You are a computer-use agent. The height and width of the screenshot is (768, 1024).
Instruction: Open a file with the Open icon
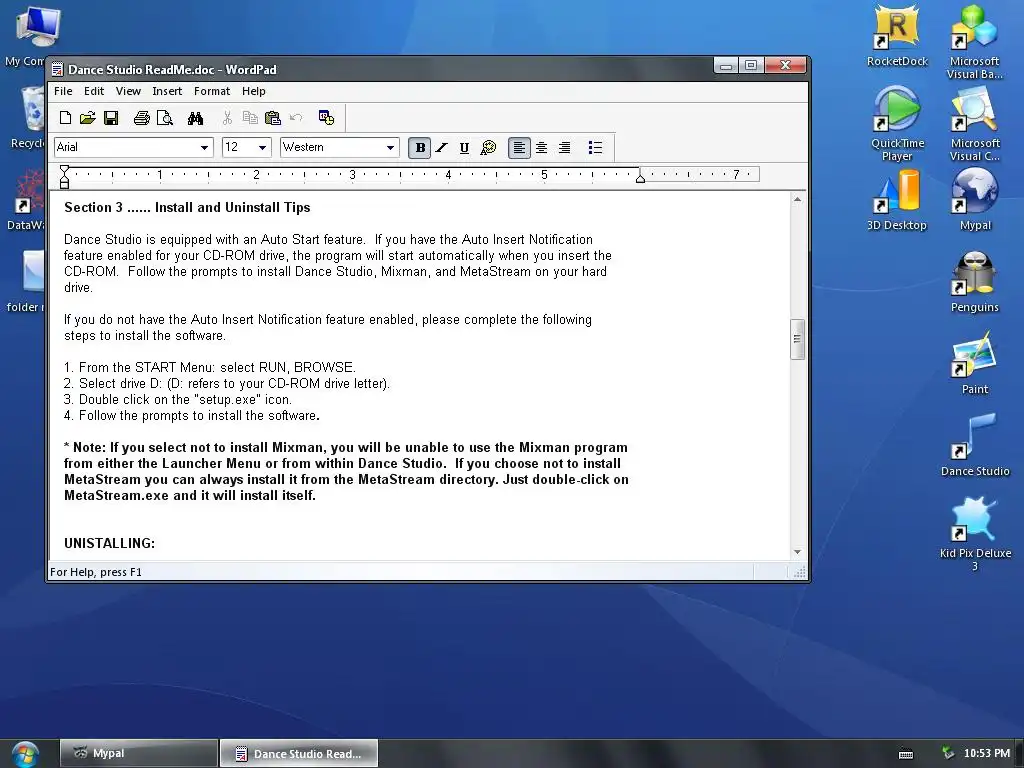88,118
